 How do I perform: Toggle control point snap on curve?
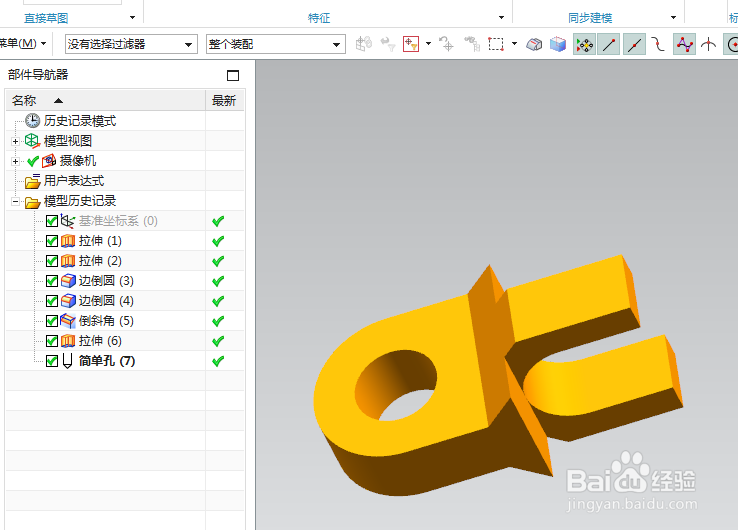(x=658, y=45)
